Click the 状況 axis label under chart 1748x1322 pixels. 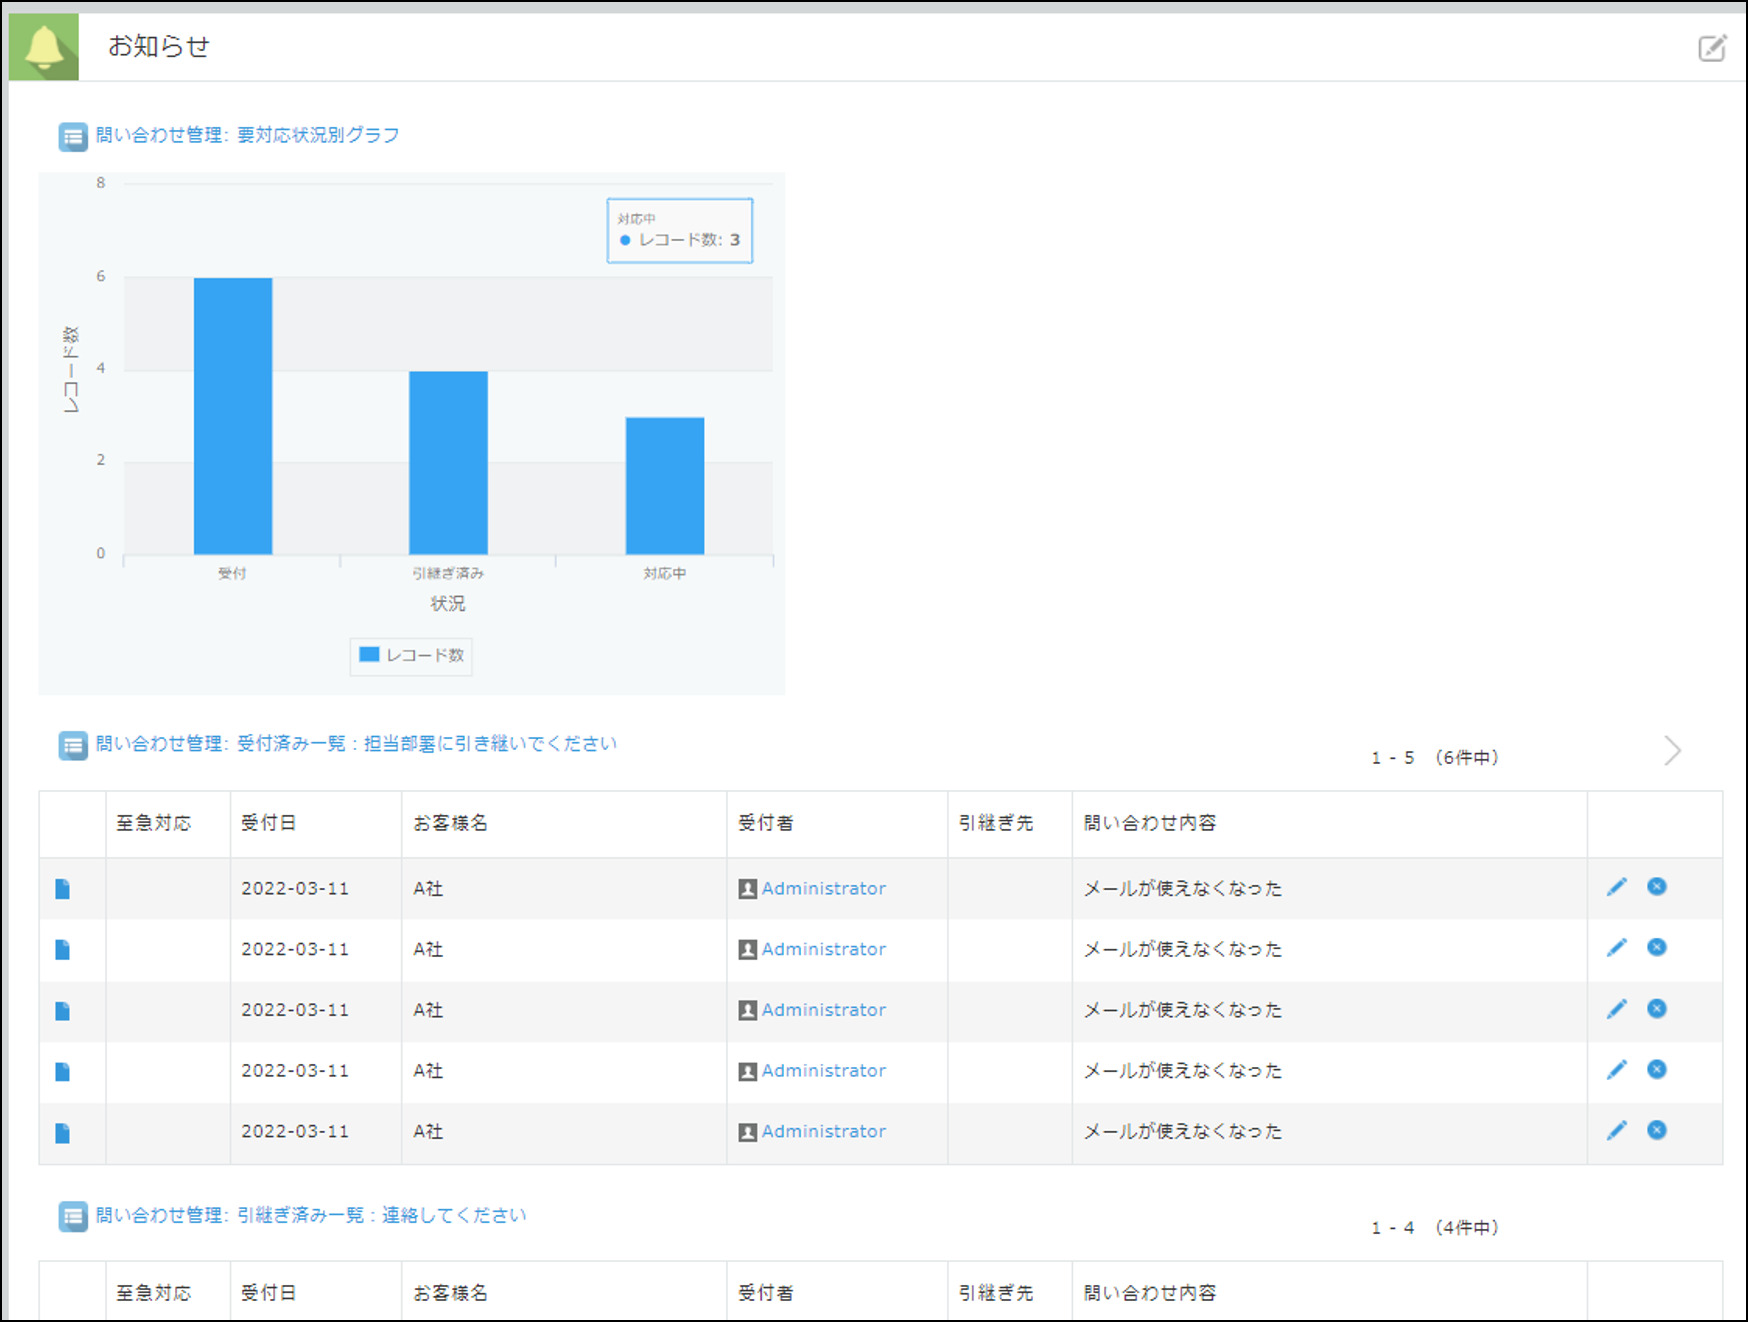tap(448, 604)
